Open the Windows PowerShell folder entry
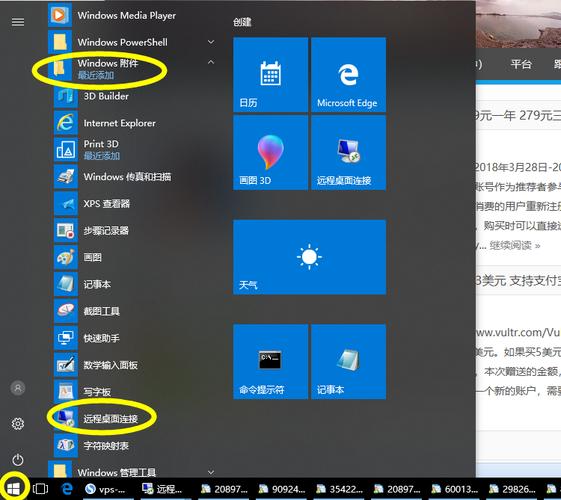Viewport: 561px width, 500px height. 132,42
